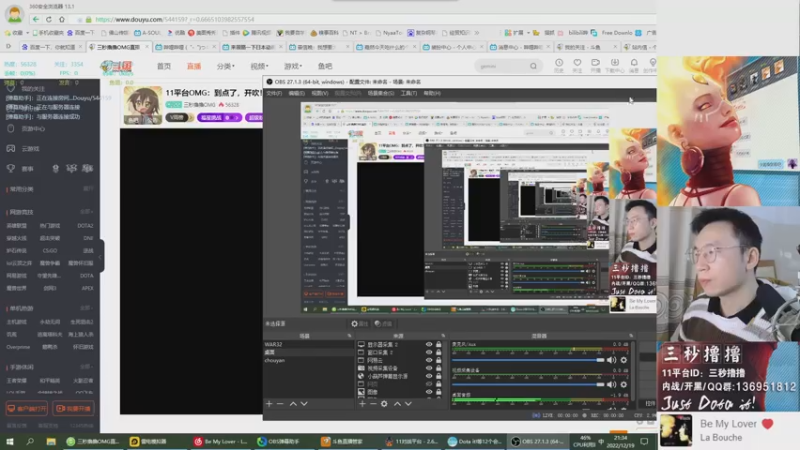Image resolution: width=800 pixels, height=450 pixels.
Task: Open the Windows Start menu
Action: tap(10, 441)
